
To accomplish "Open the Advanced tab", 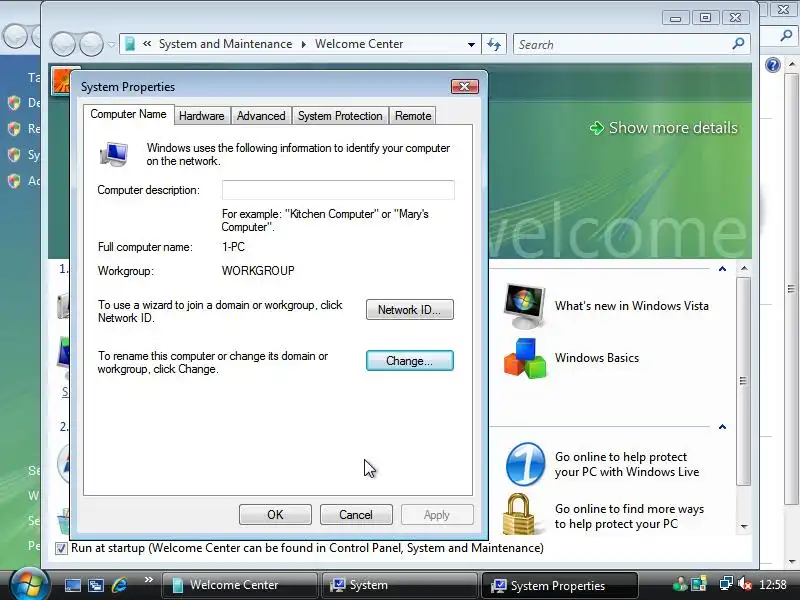I will point(261,116).
